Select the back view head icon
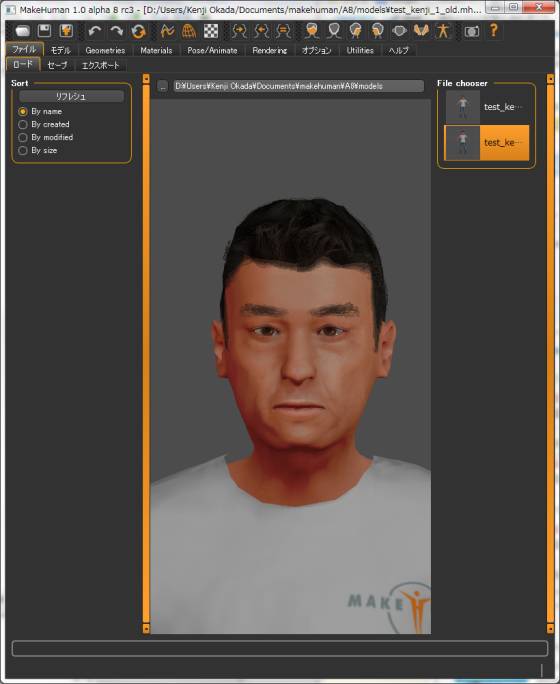 (334, 31)
